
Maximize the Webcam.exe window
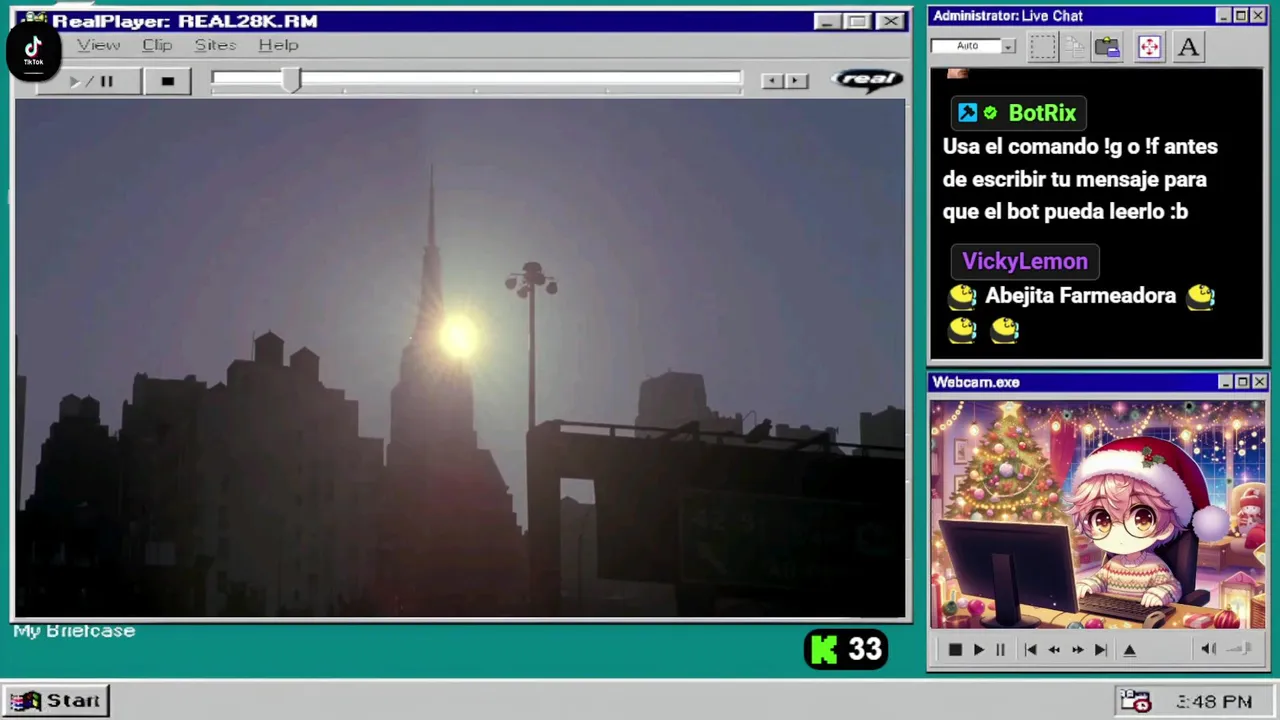click(1242, 382)
